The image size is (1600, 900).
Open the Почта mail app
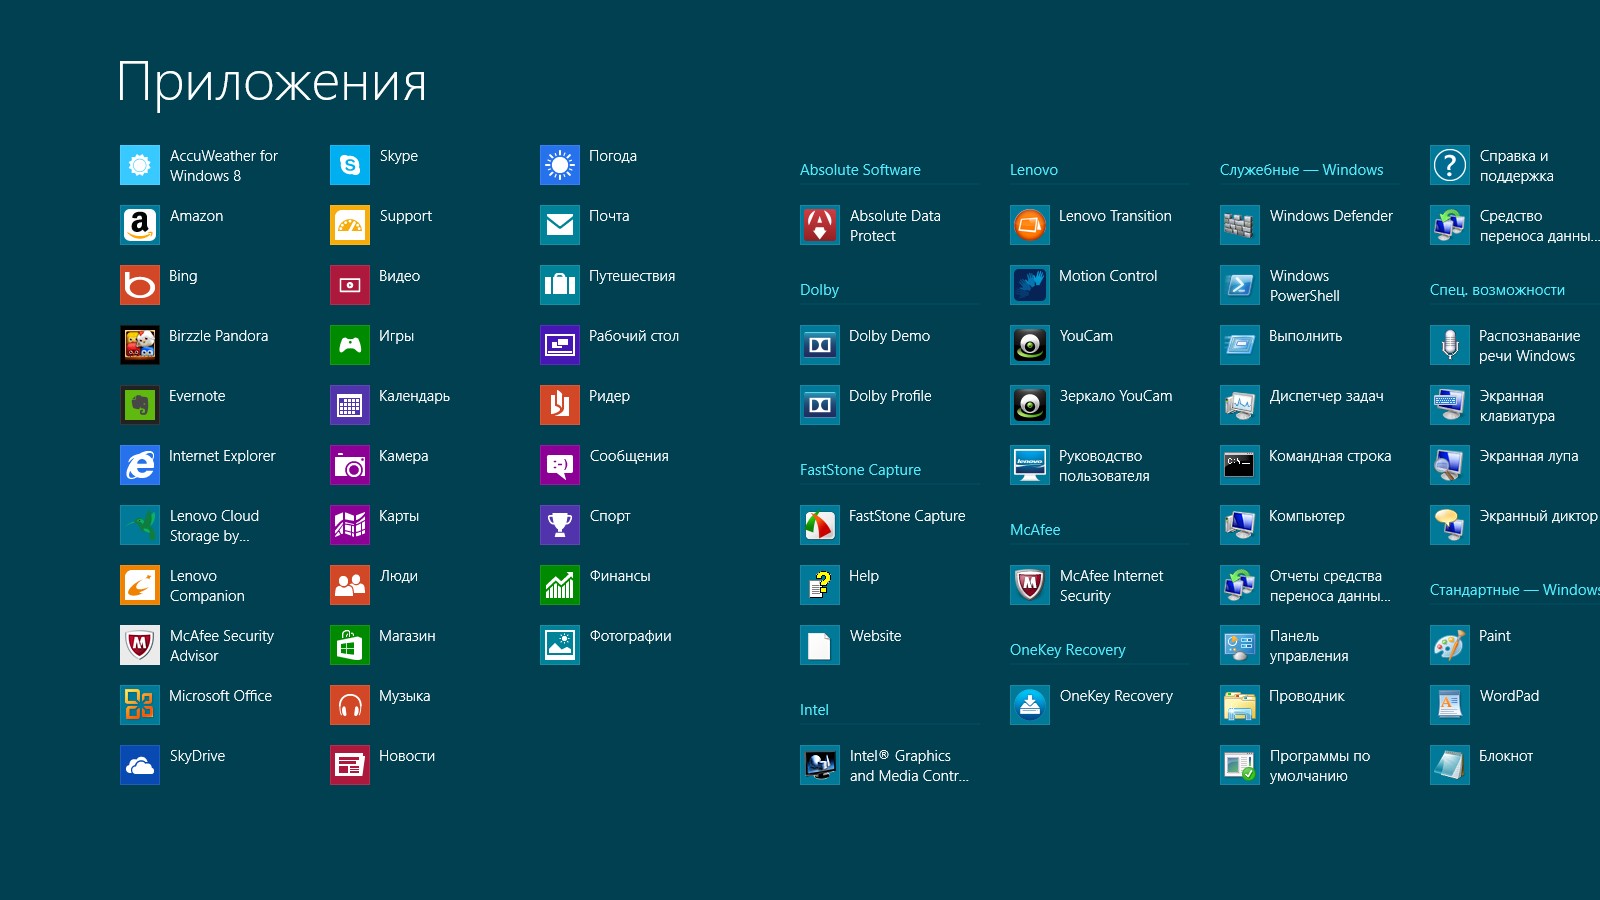(559, 225)
